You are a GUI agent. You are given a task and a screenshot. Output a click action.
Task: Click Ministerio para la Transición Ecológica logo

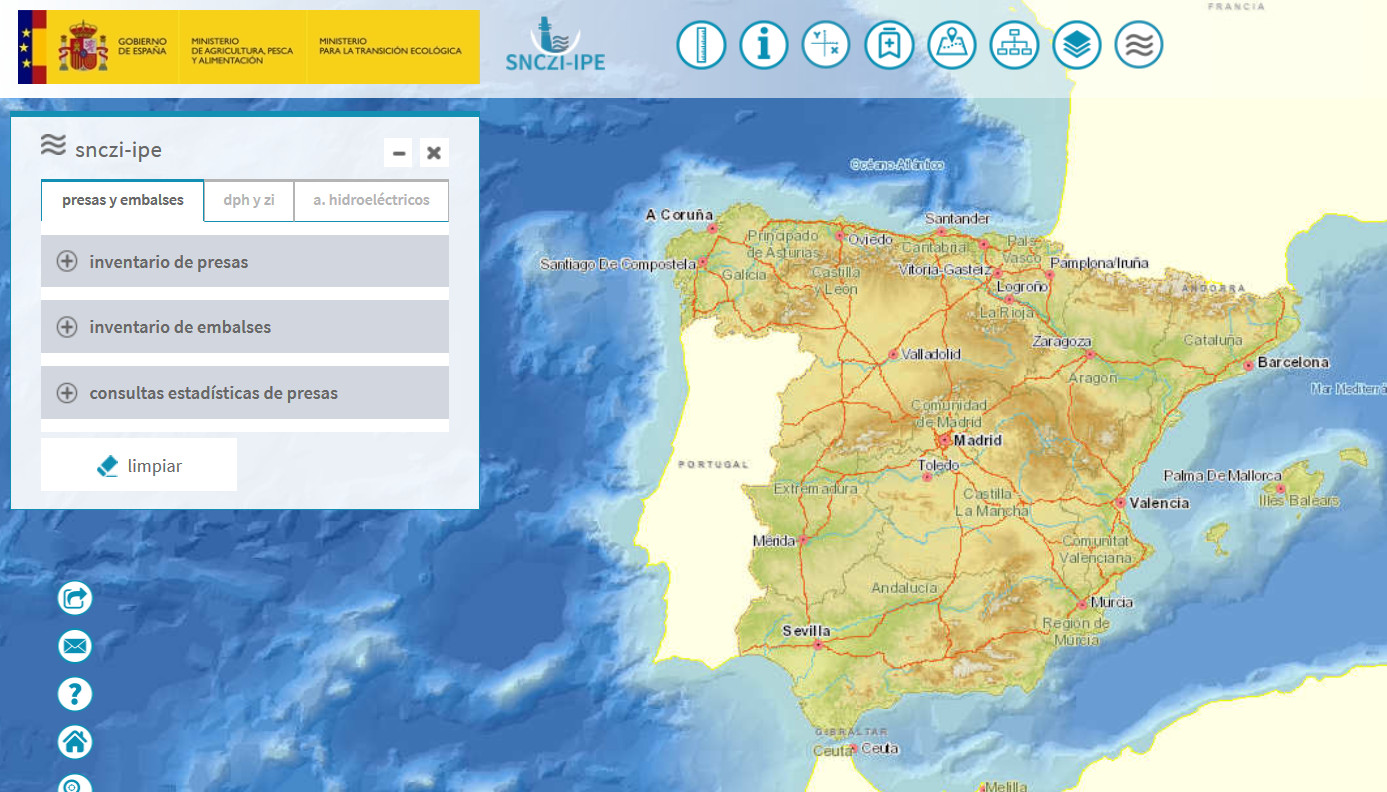pos(391,46)
